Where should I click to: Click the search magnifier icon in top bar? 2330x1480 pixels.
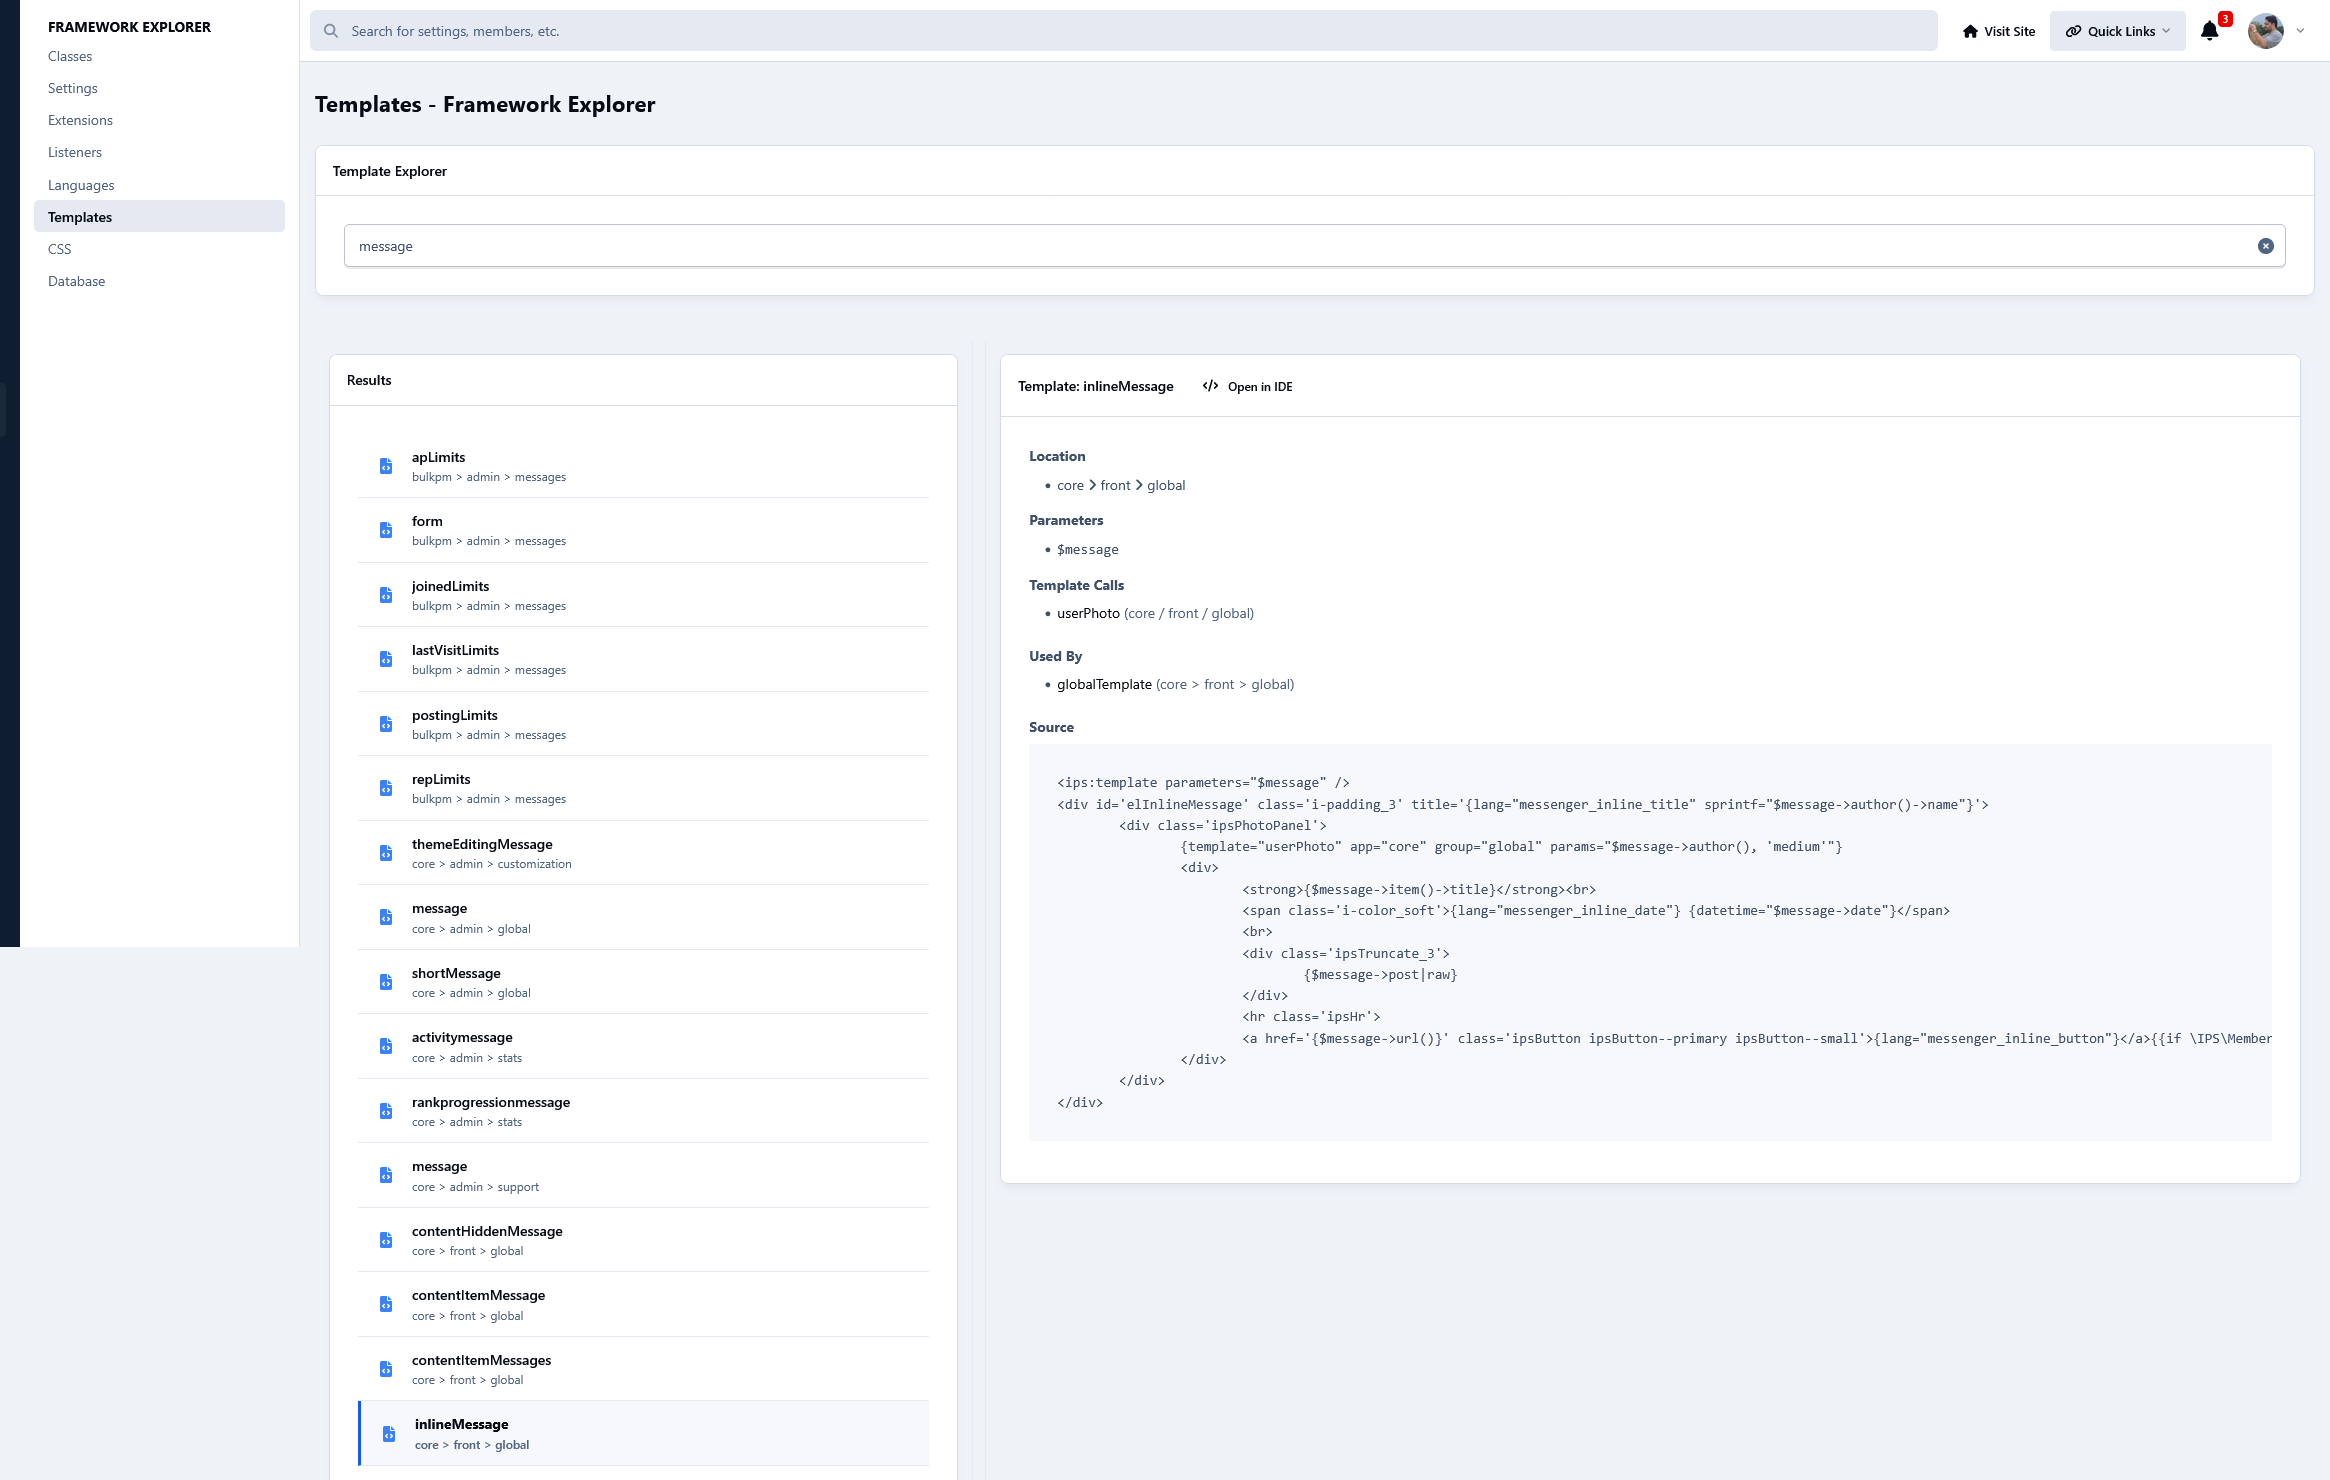click(331, 31)
